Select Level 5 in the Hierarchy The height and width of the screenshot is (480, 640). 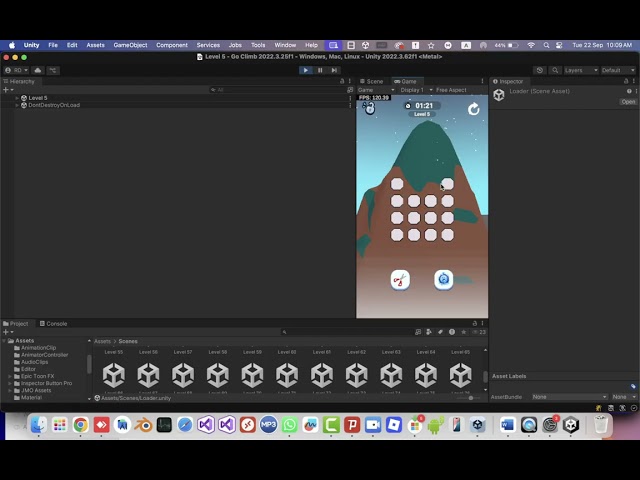[38, 98]
